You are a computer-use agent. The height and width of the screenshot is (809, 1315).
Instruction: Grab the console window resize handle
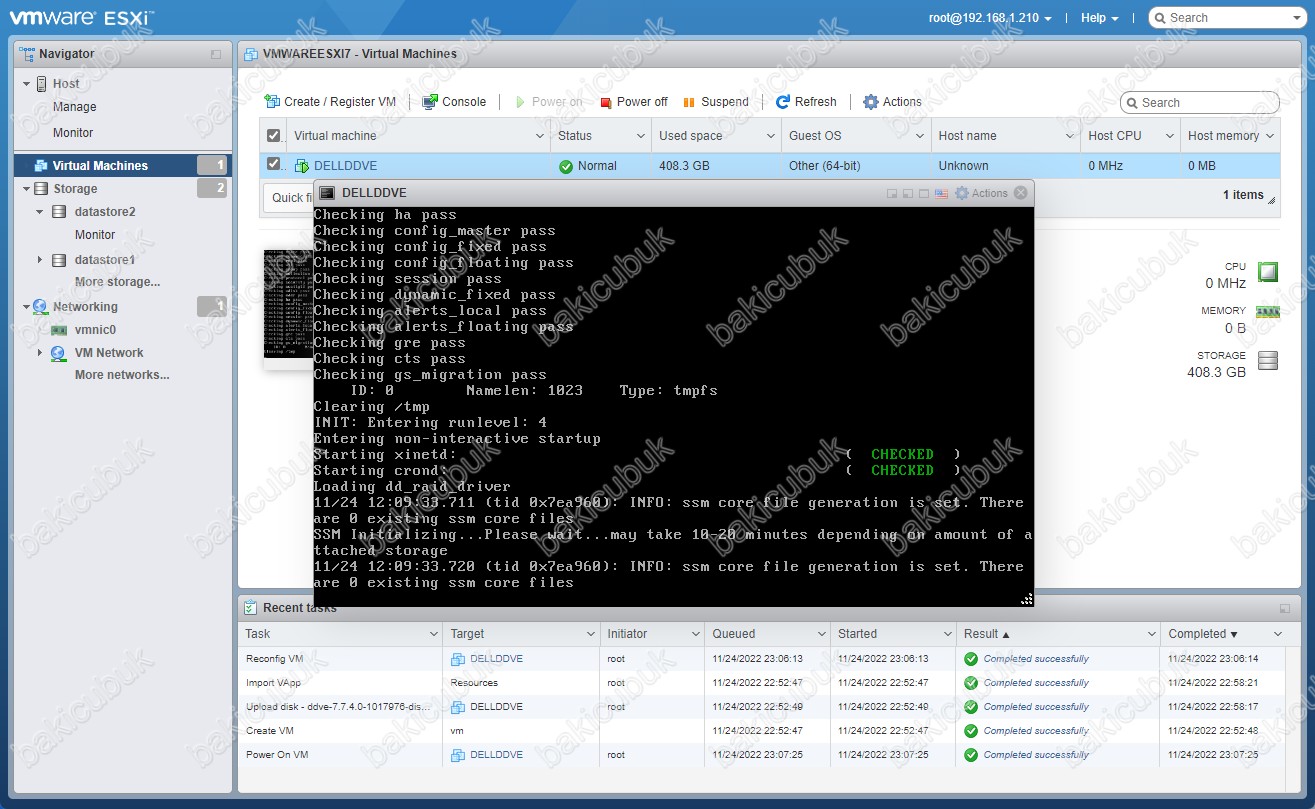point(1026,599)
